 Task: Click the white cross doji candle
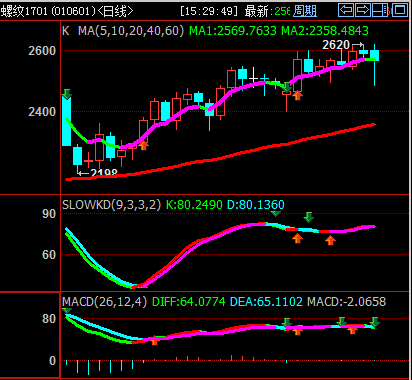(x=254, y=77)
